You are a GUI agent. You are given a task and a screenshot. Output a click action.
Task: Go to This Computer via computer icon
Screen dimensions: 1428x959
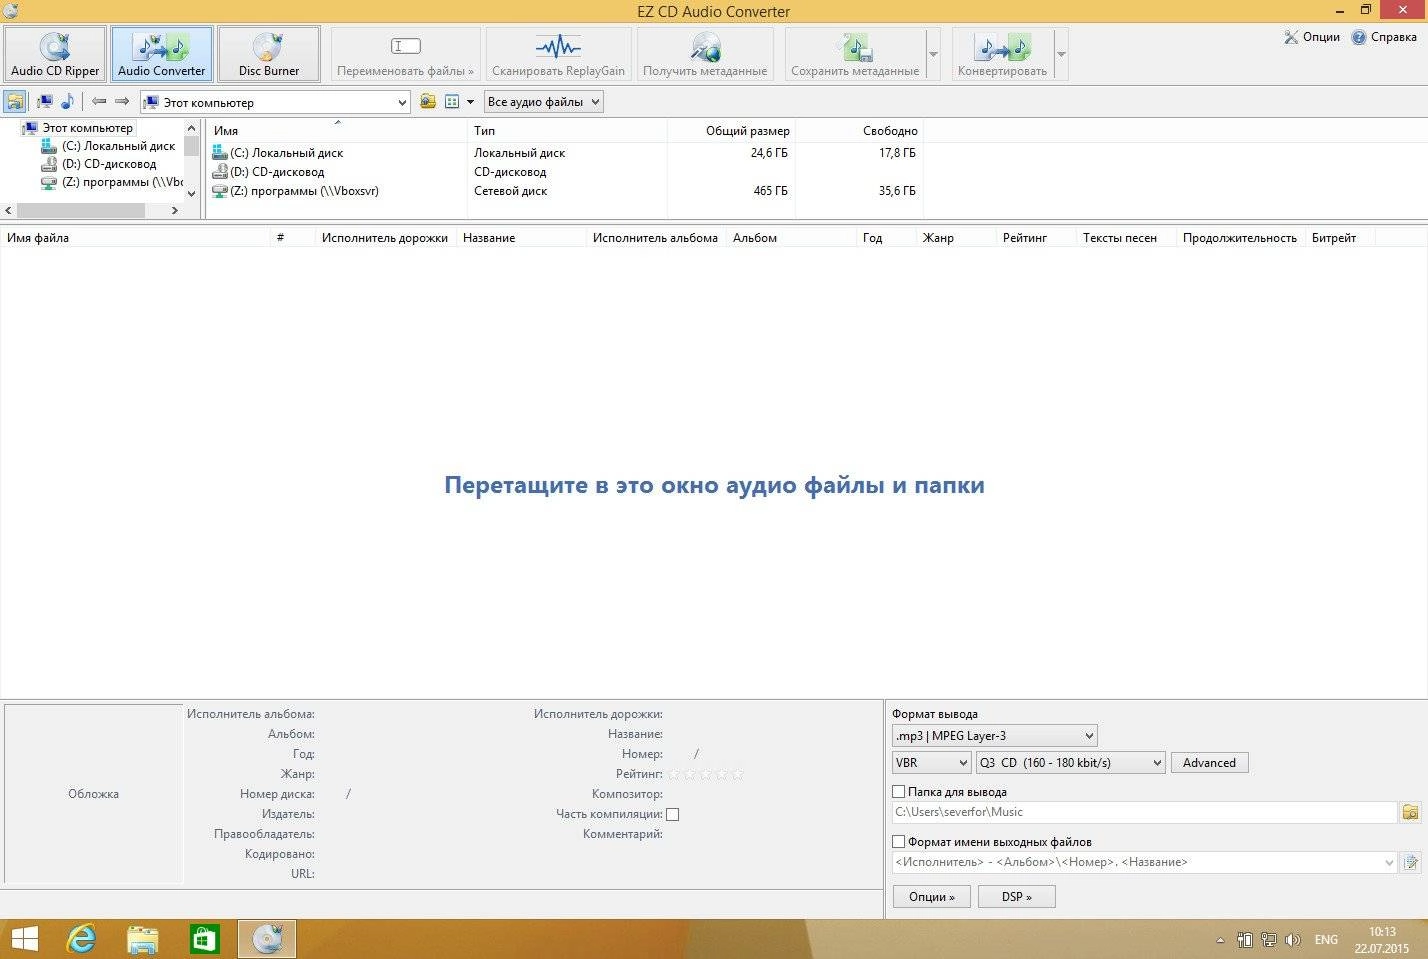click(45, 102)
